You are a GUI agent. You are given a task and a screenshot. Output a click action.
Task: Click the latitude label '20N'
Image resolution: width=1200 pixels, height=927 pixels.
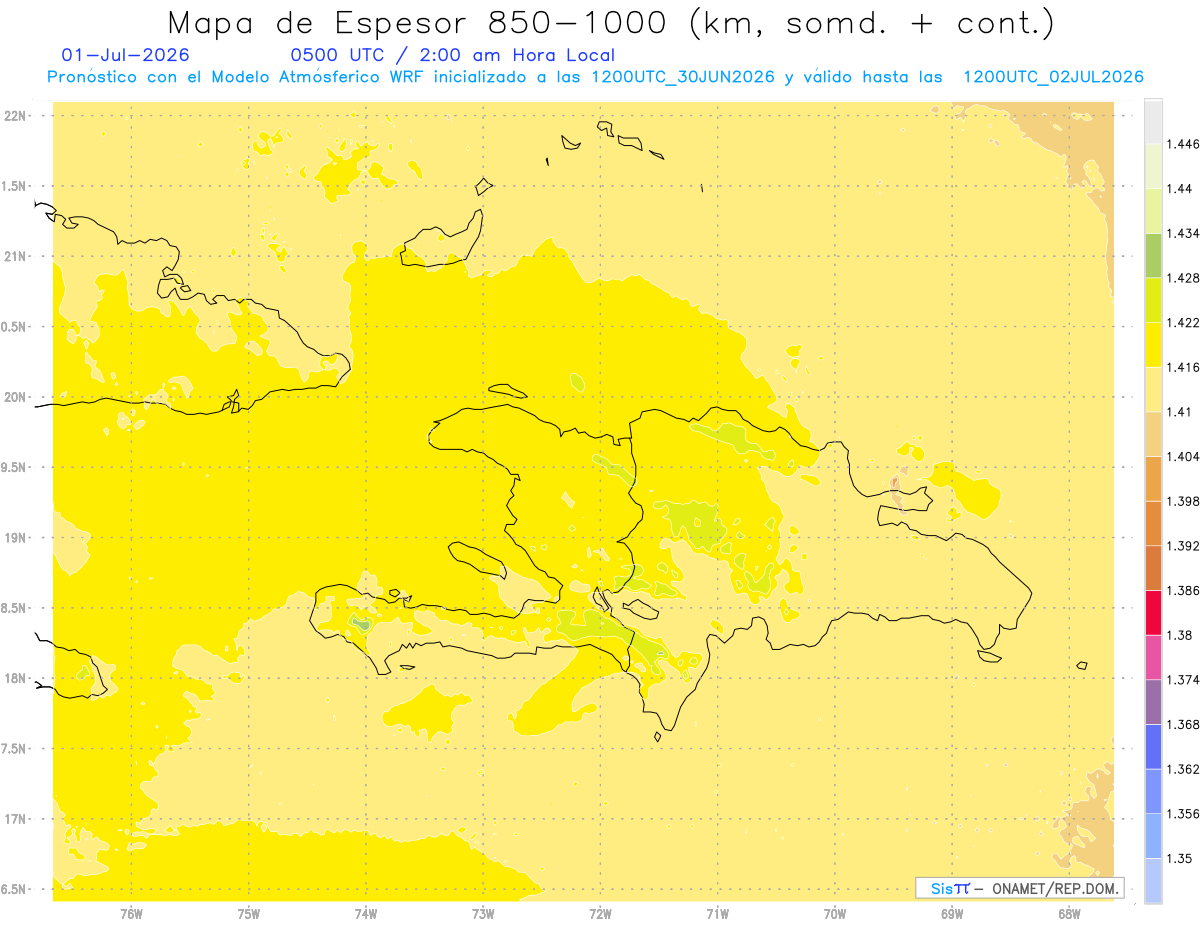pos(15,397)
